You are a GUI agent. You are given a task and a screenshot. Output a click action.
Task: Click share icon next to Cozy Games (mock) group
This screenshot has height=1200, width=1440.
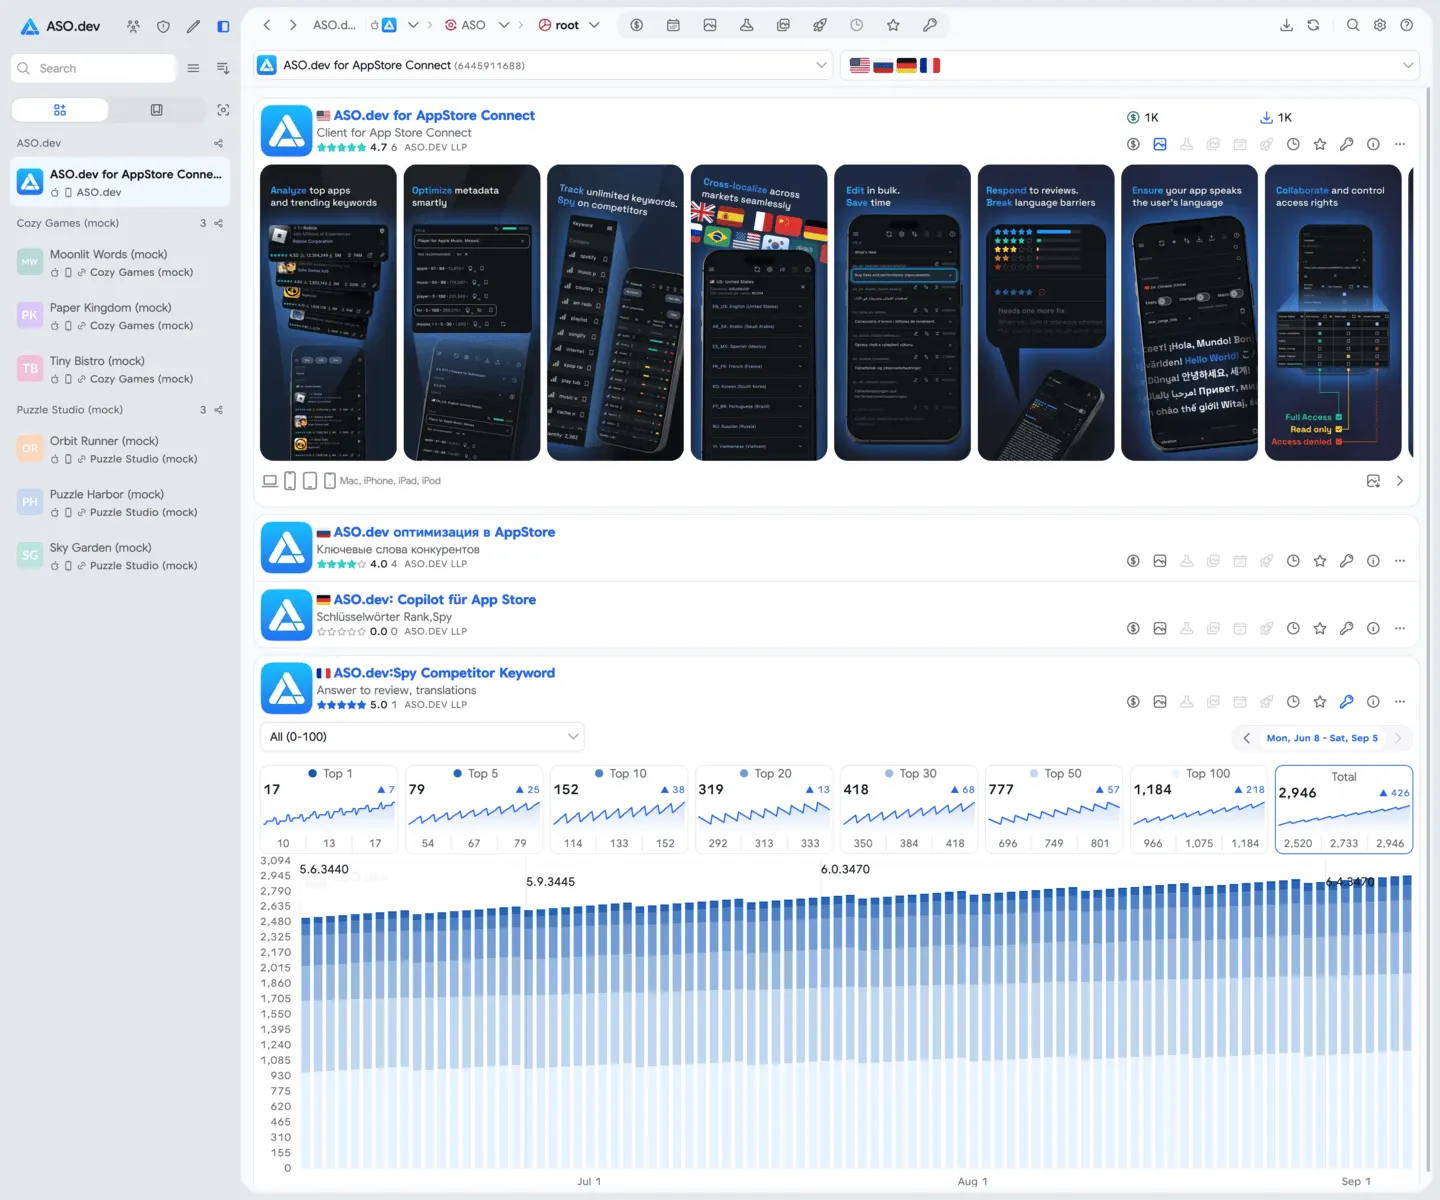click(x=218, y=223)
